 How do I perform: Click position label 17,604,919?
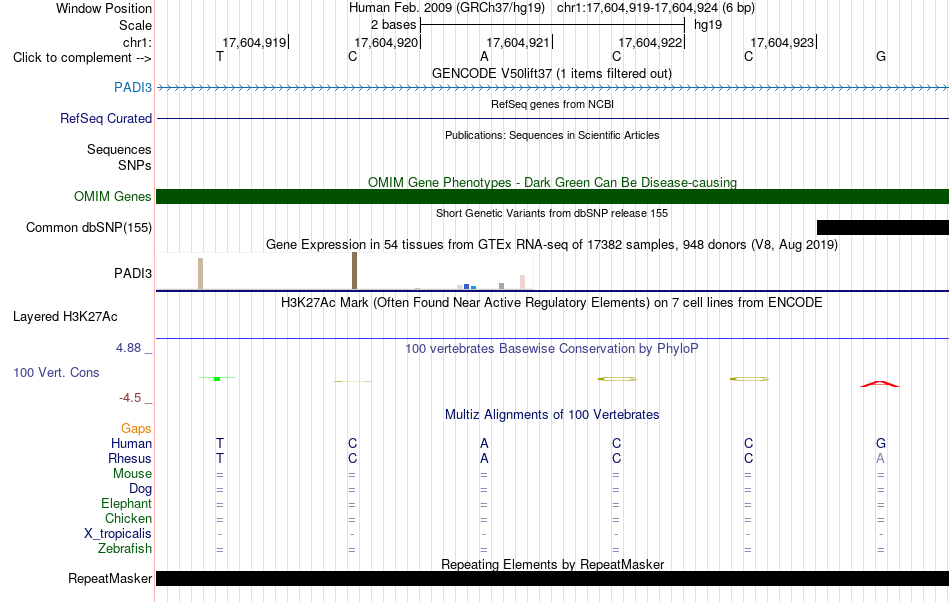pyautogui.click(x=254, y=43)
